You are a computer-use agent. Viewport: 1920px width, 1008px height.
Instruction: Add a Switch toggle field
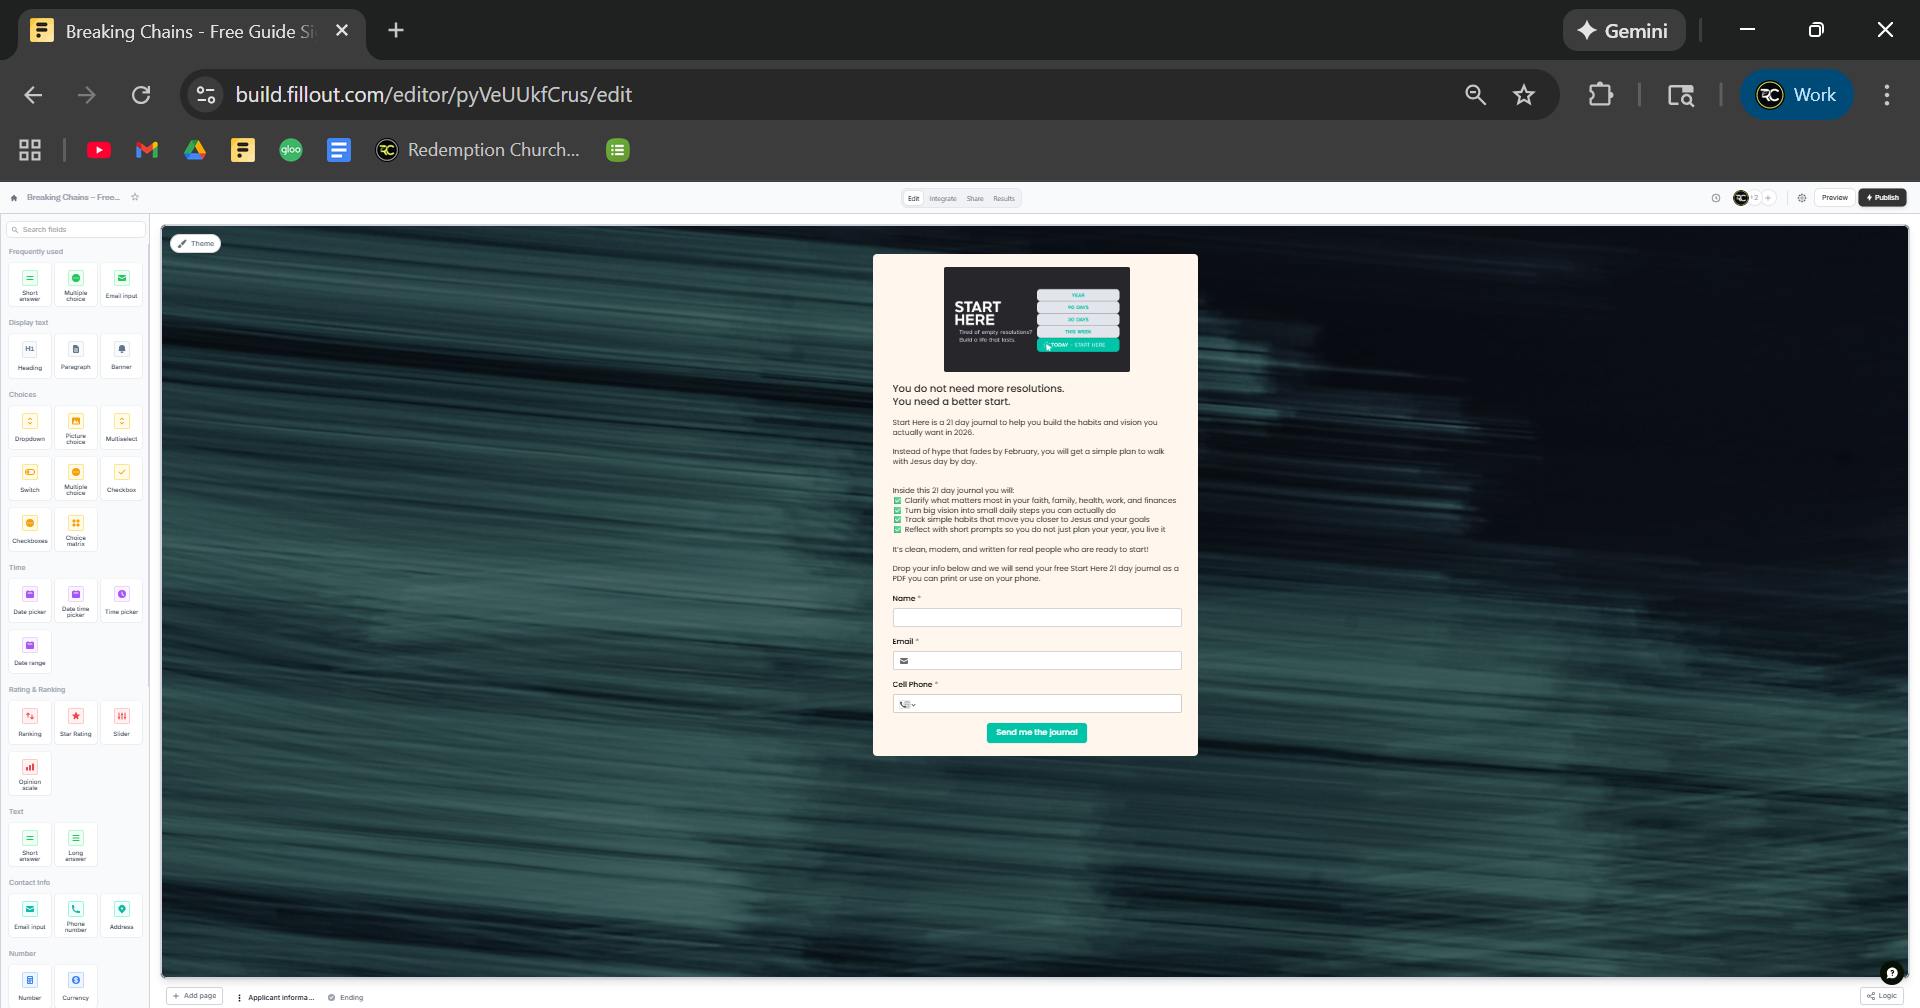click(x=30, y=478)
